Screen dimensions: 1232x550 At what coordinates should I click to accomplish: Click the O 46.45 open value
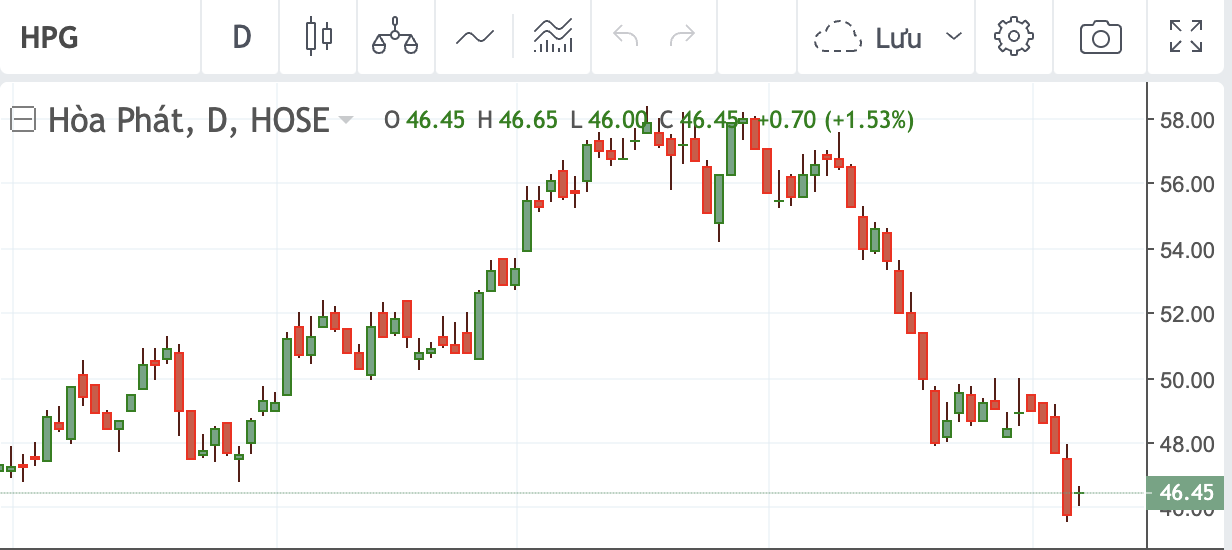point(425,120)
